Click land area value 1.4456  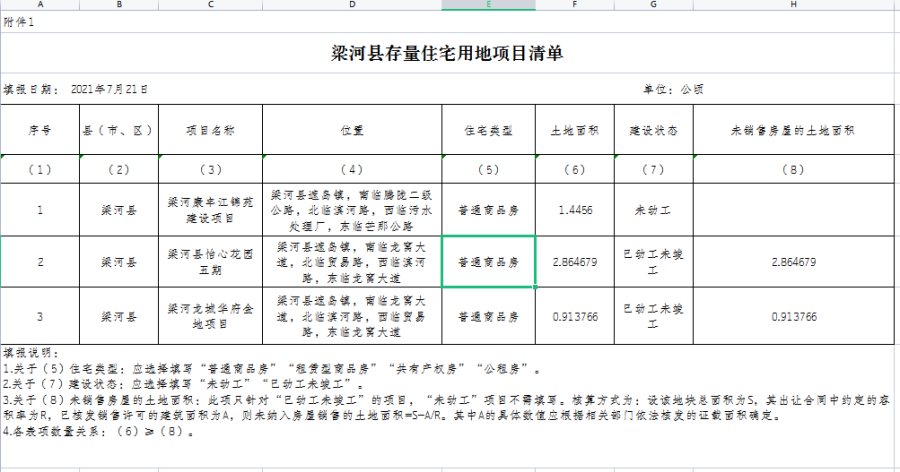tap(575, 210)
